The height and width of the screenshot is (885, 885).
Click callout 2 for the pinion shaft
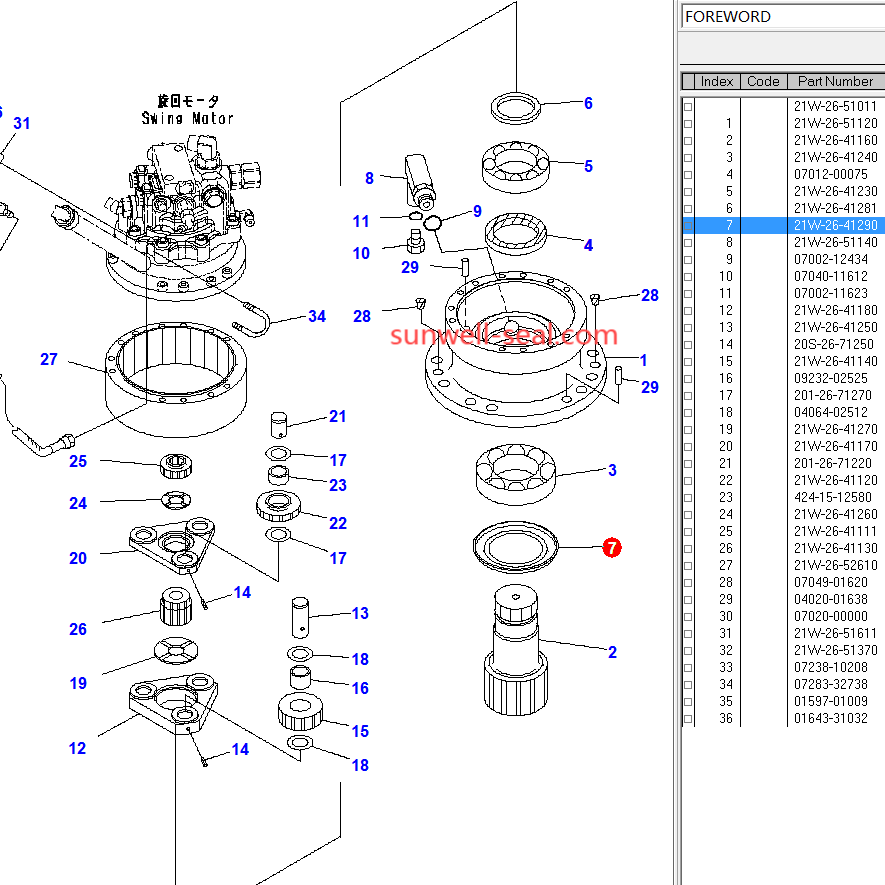point(612,652)
